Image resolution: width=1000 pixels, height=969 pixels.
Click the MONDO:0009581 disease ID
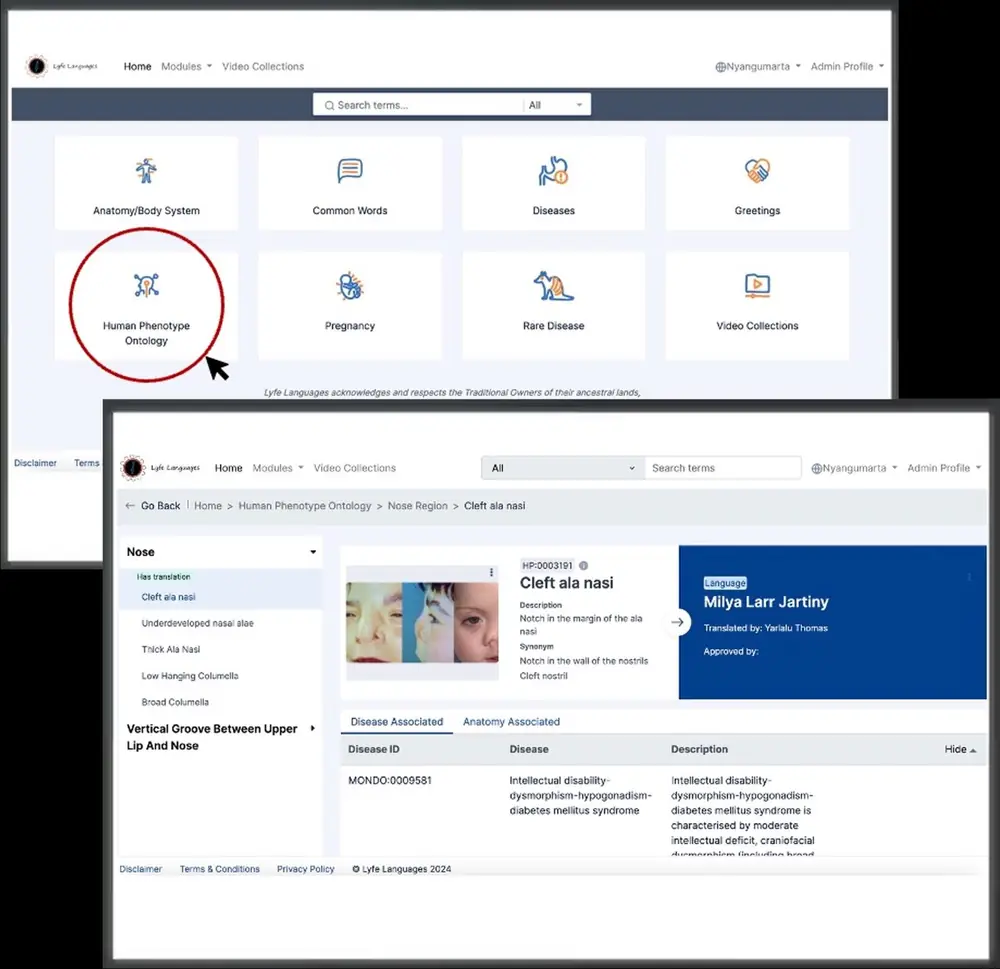coord(390,780)
